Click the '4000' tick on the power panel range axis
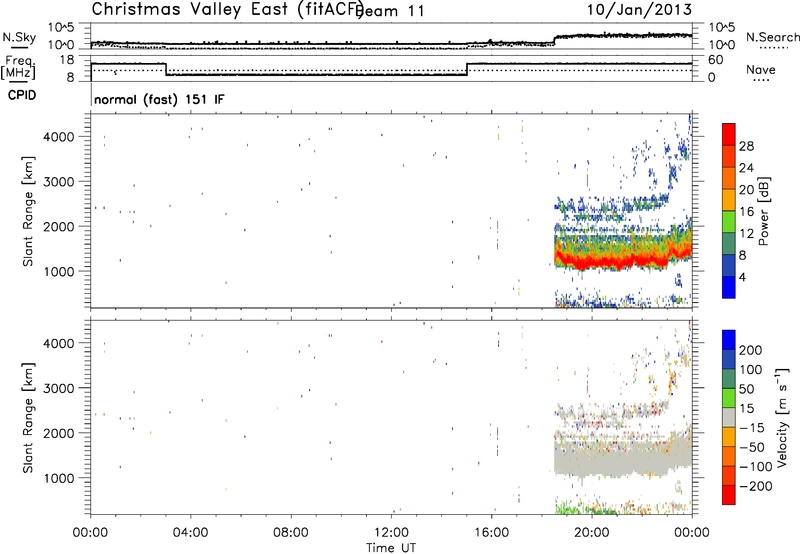 coord(59,137)
